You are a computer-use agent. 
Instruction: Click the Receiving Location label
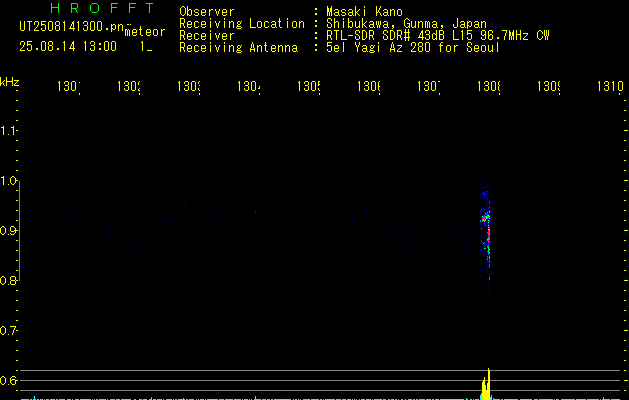242,24
